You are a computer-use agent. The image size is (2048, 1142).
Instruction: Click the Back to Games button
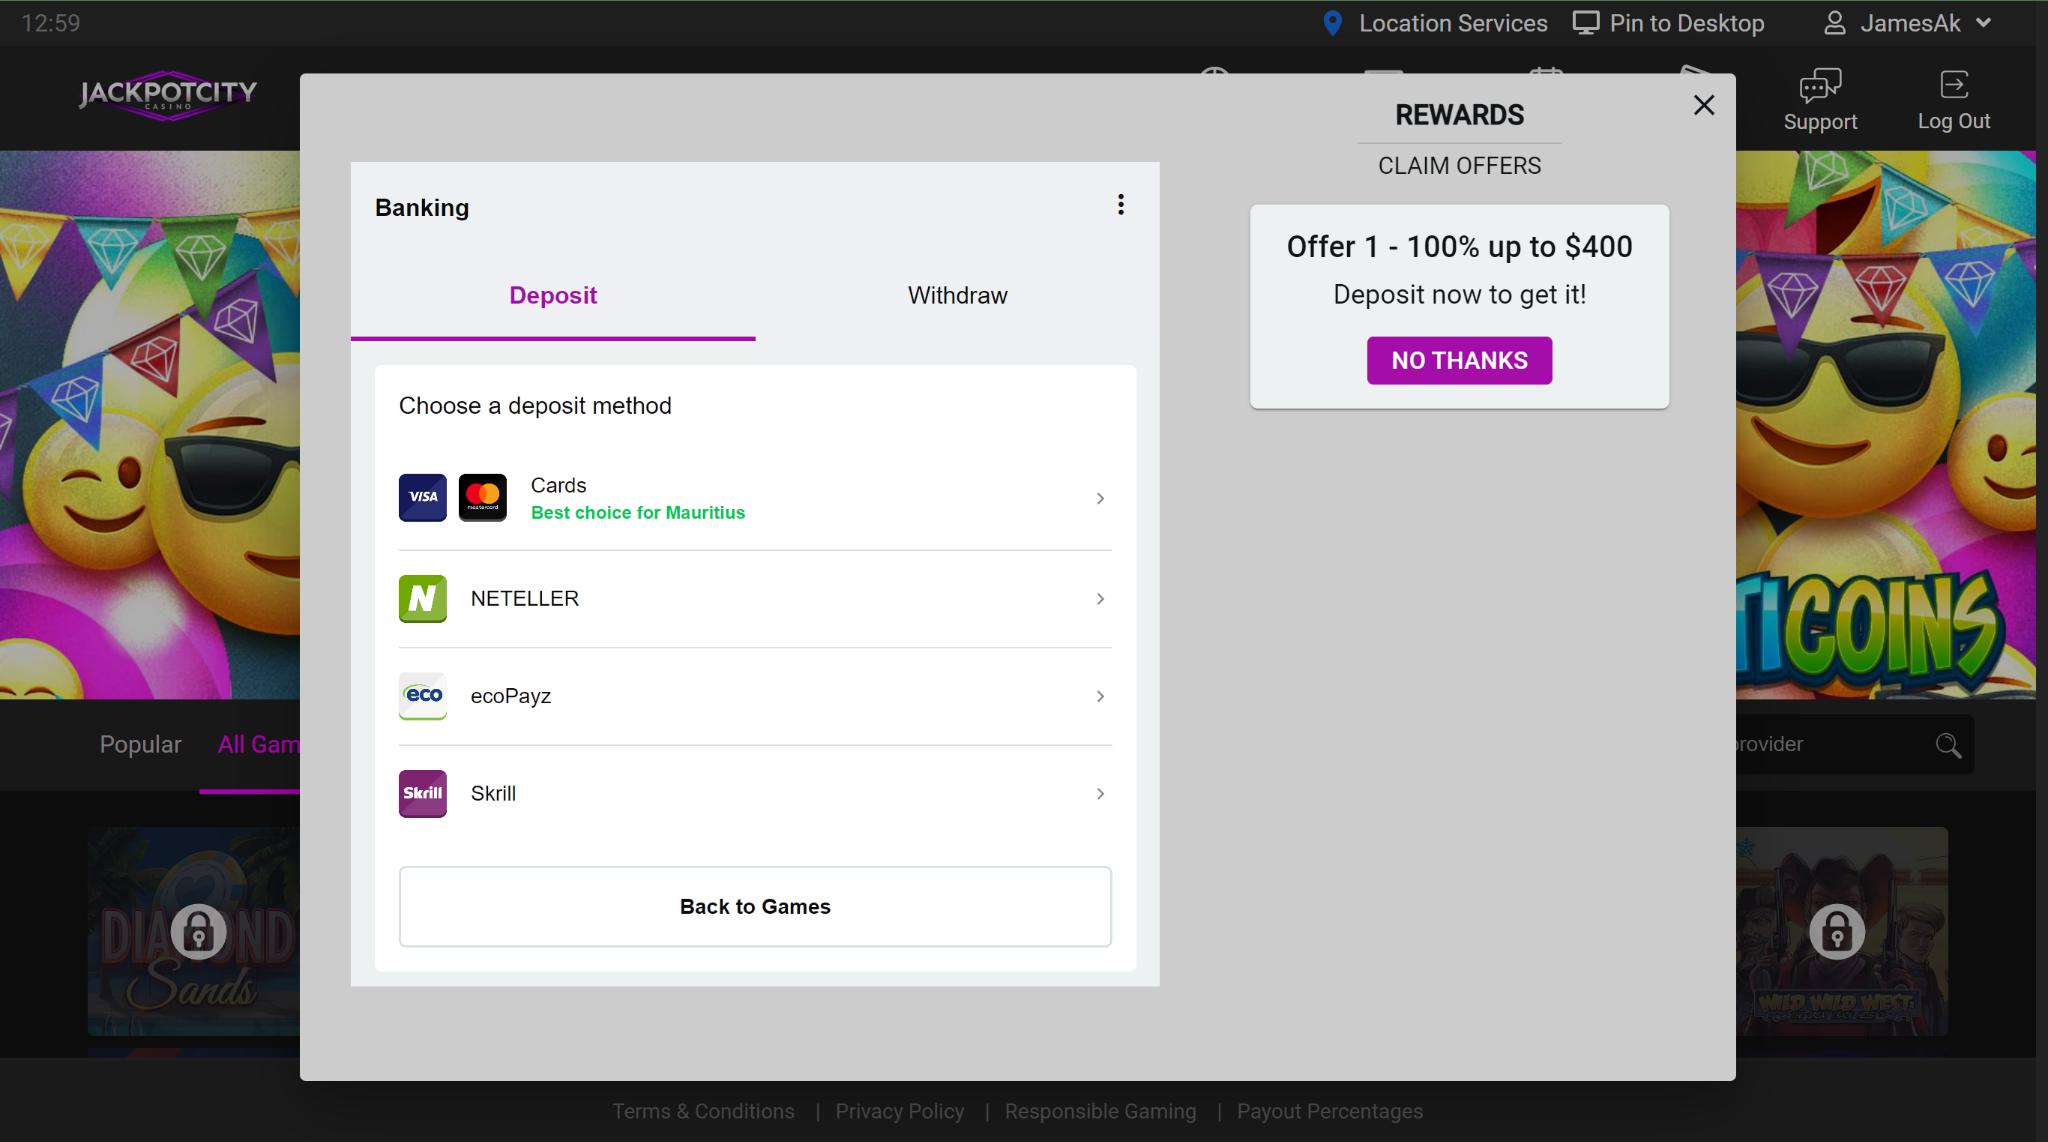(x=755, y=907)
